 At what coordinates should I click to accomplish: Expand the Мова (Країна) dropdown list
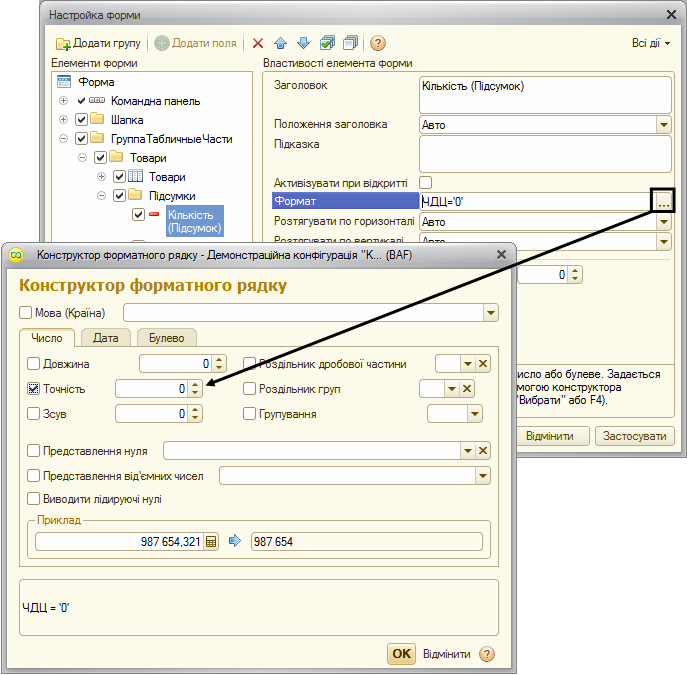(491, 313)
